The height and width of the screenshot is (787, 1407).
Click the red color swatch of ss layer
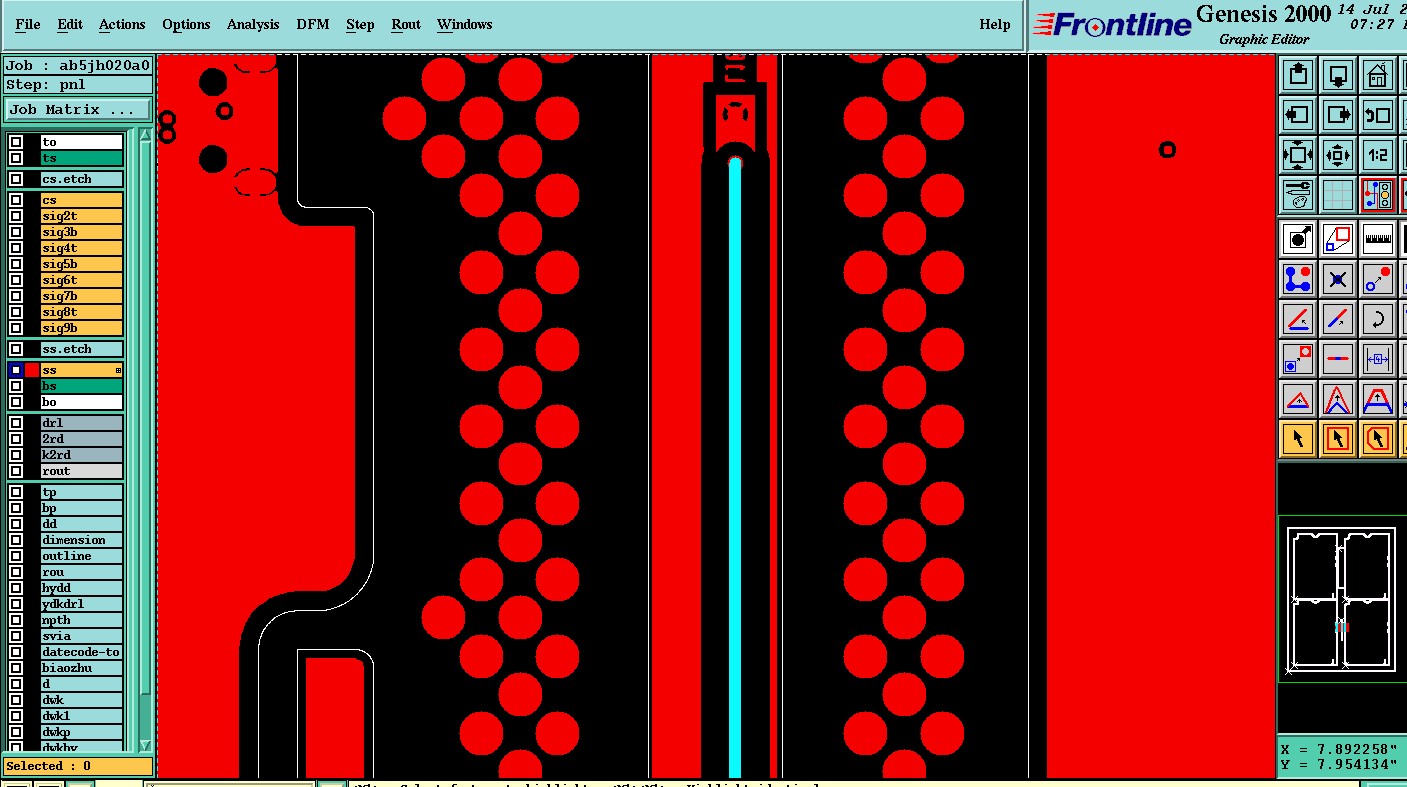(x=32, y=370)
